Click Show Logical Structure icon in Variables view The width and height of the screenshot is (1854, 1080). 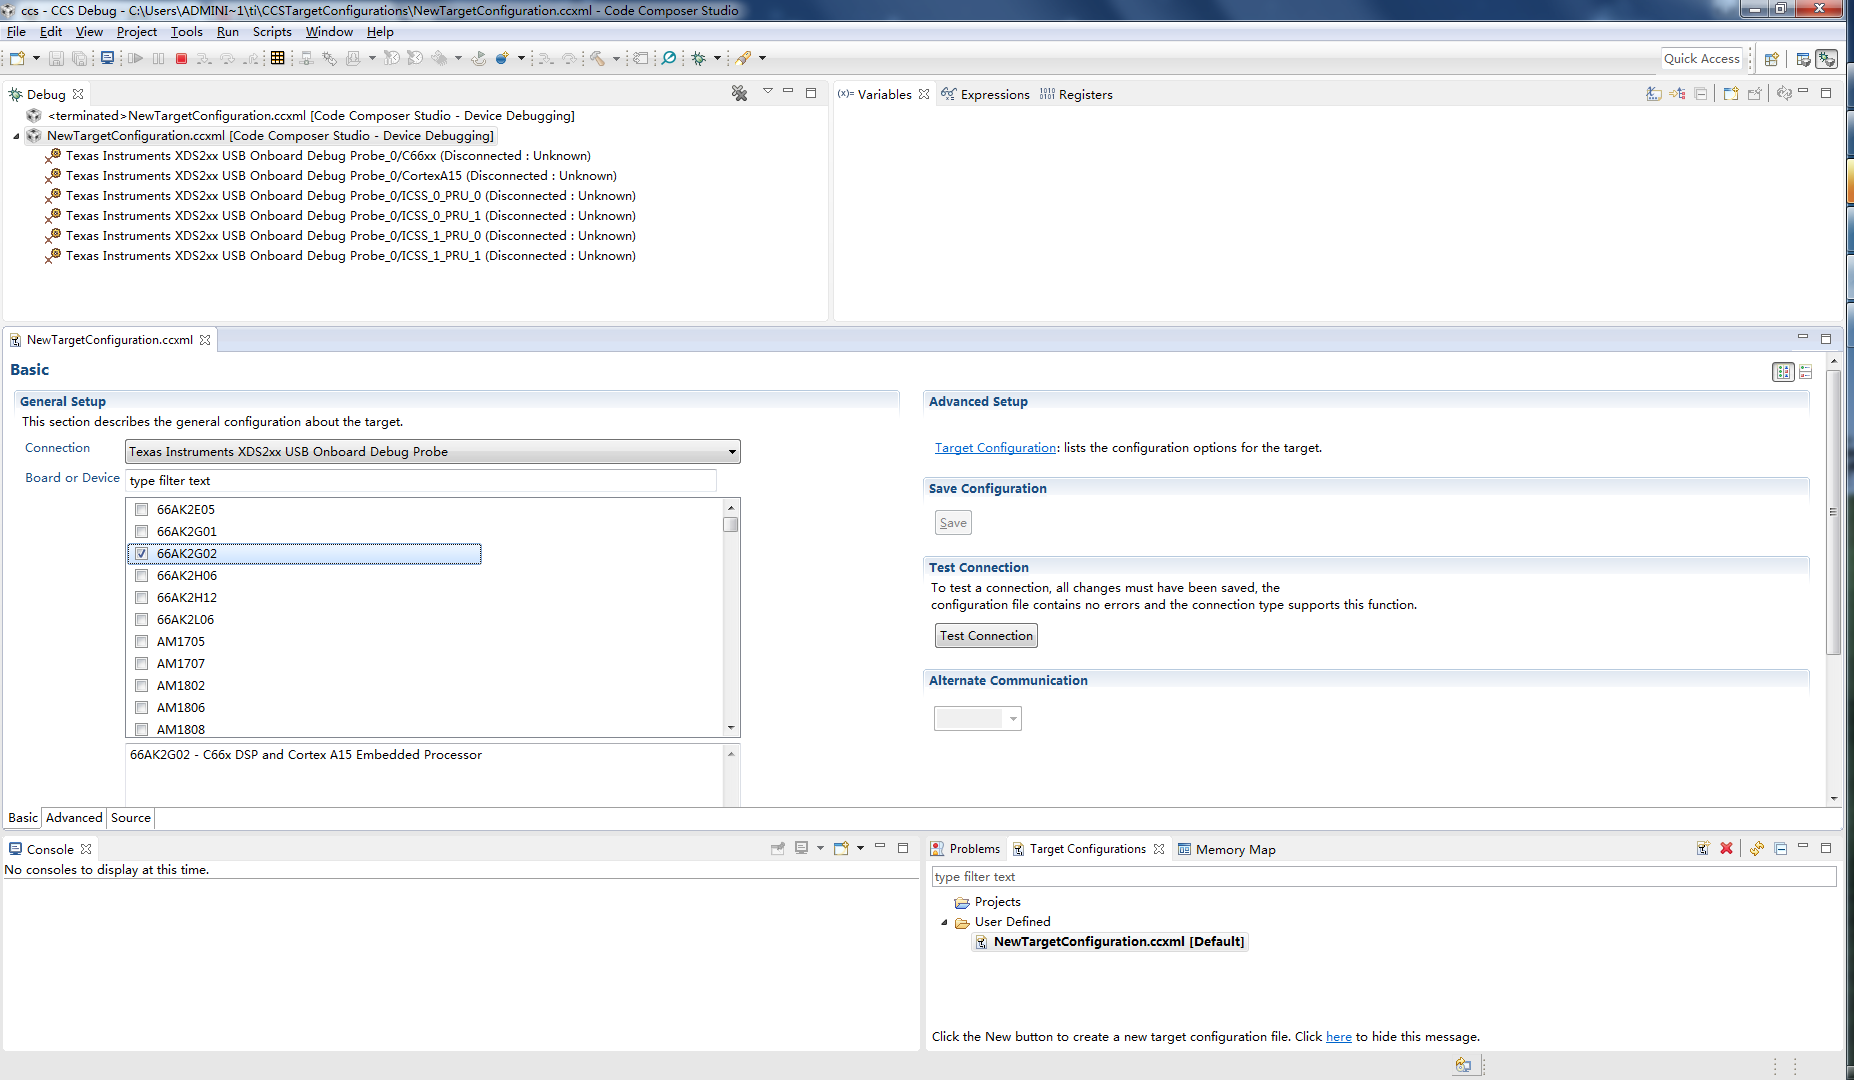[1678, 94]
